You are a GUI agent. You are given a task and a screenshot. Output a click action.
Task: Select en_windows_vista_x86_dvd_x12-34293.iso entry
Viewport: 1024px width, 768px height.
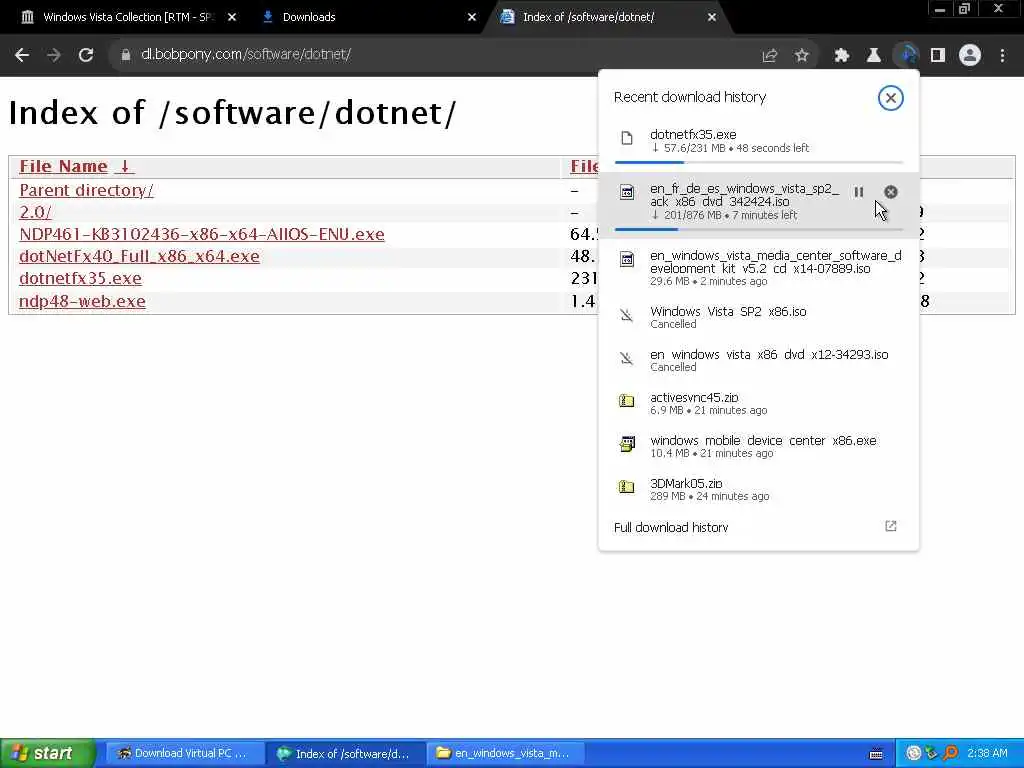[758, 360]
